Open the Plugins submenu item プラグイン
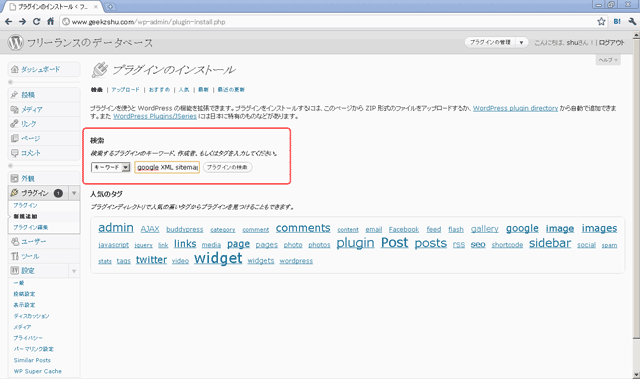This screenshot has width=640, height=379. (x=25, y=205)
